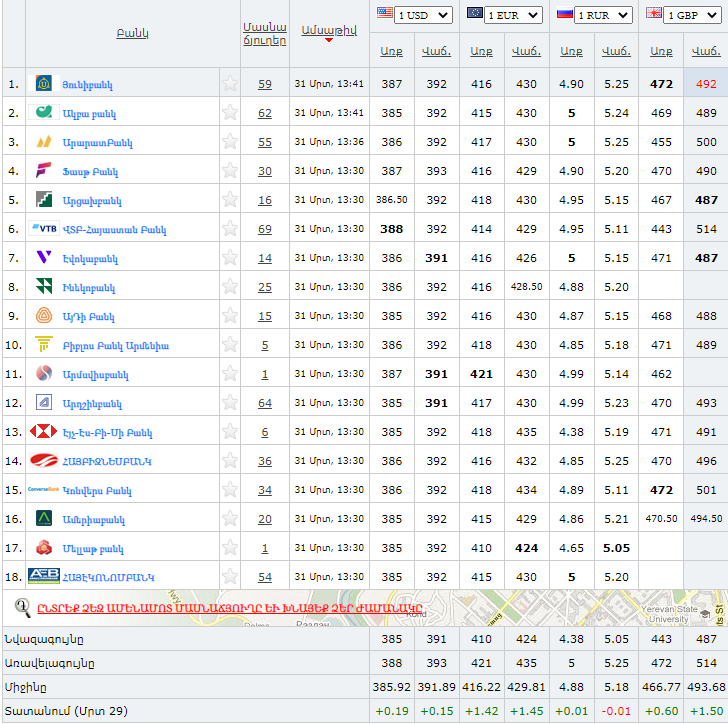This screenshot has height=724, width=728.
Task: Sort by RUR buy rate header
Action: [571, 51]
